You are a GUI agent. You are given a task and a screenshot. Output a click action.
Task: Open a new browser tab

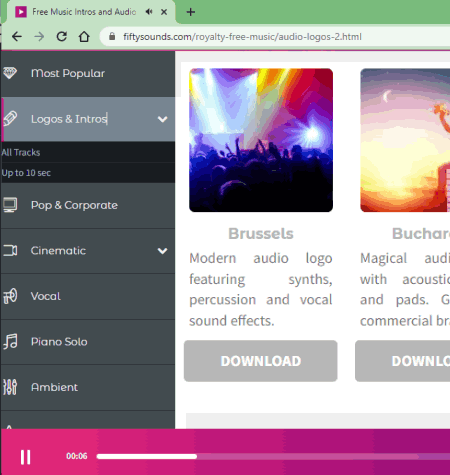coord(191,12)
